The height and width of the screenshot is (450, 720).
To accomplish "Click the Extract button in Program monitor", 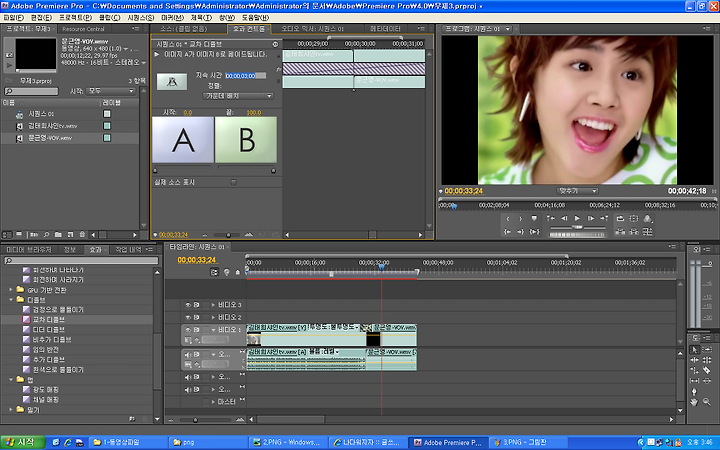I will [634, 231].
